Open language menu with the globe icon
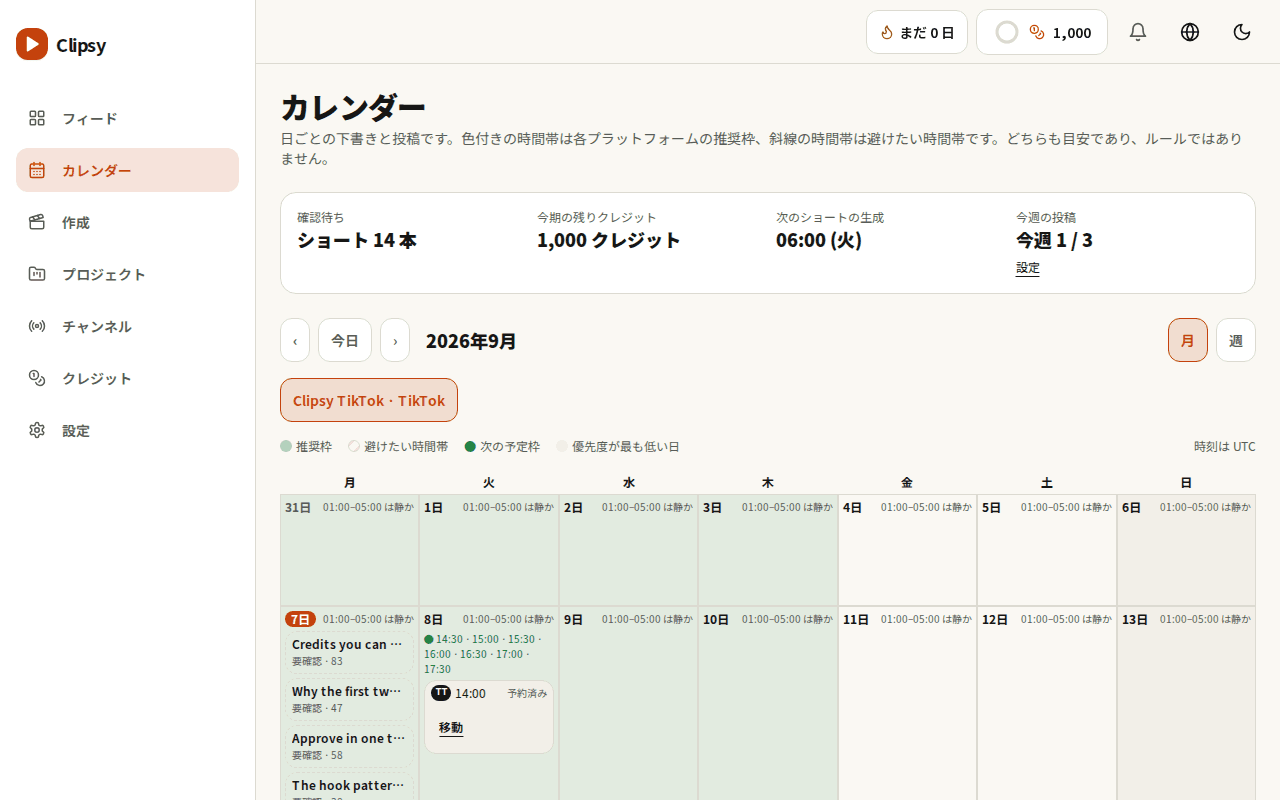1280x800 pixels. pos(1190,32)
